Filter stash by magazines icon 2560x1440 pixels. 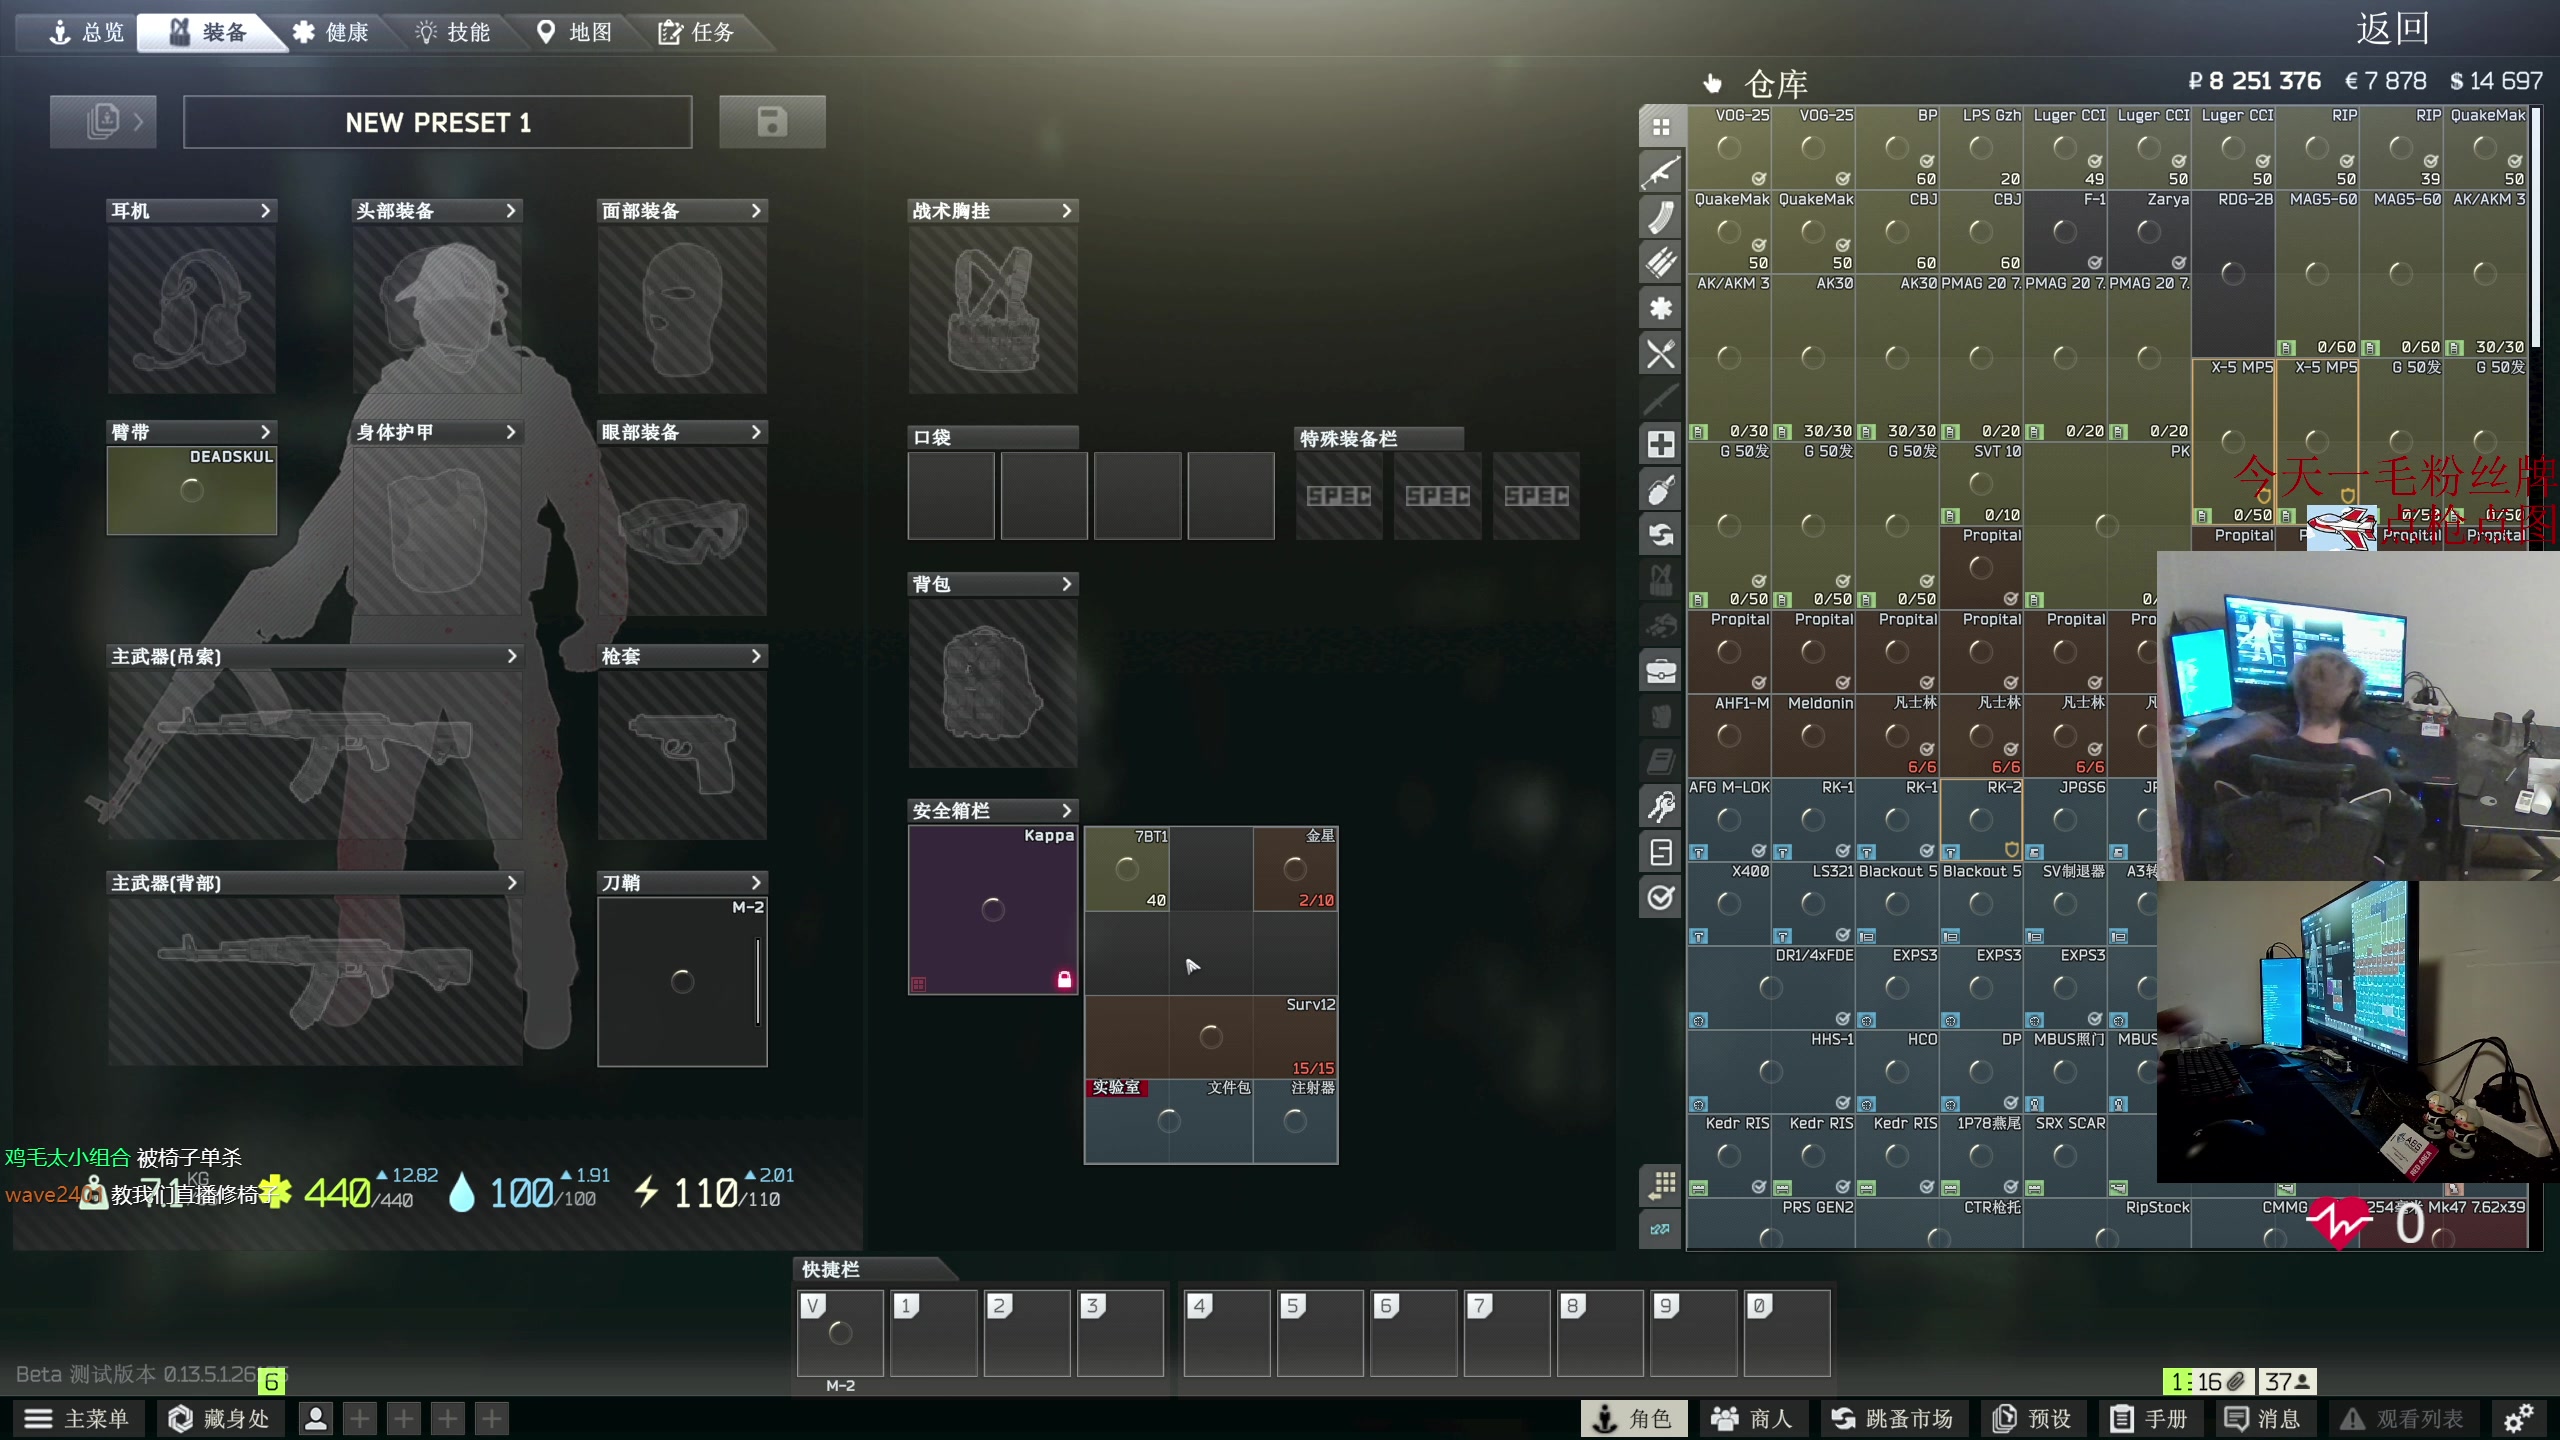[x=1661, y=217]
